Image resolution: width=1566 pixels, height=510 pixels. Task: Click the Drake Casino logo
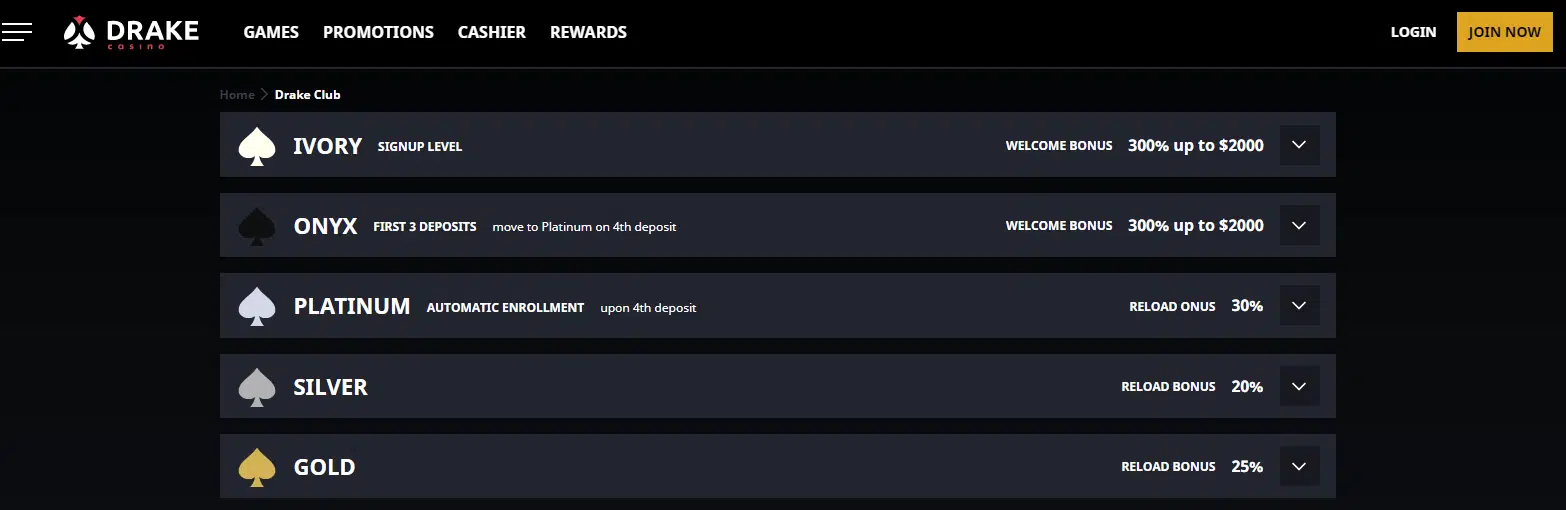pyautogui.click(x=131, y=32)
